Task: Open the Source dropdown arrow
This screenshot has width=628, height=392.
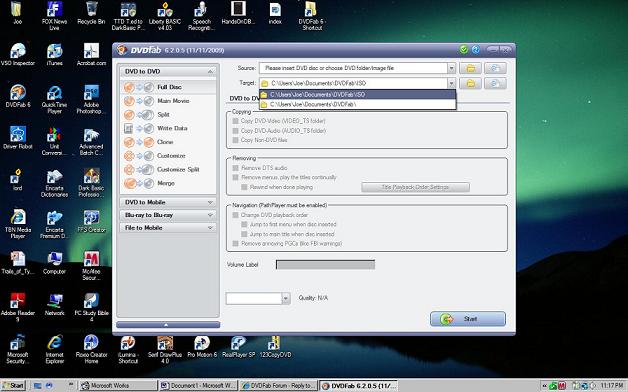Action: [451, 68]
